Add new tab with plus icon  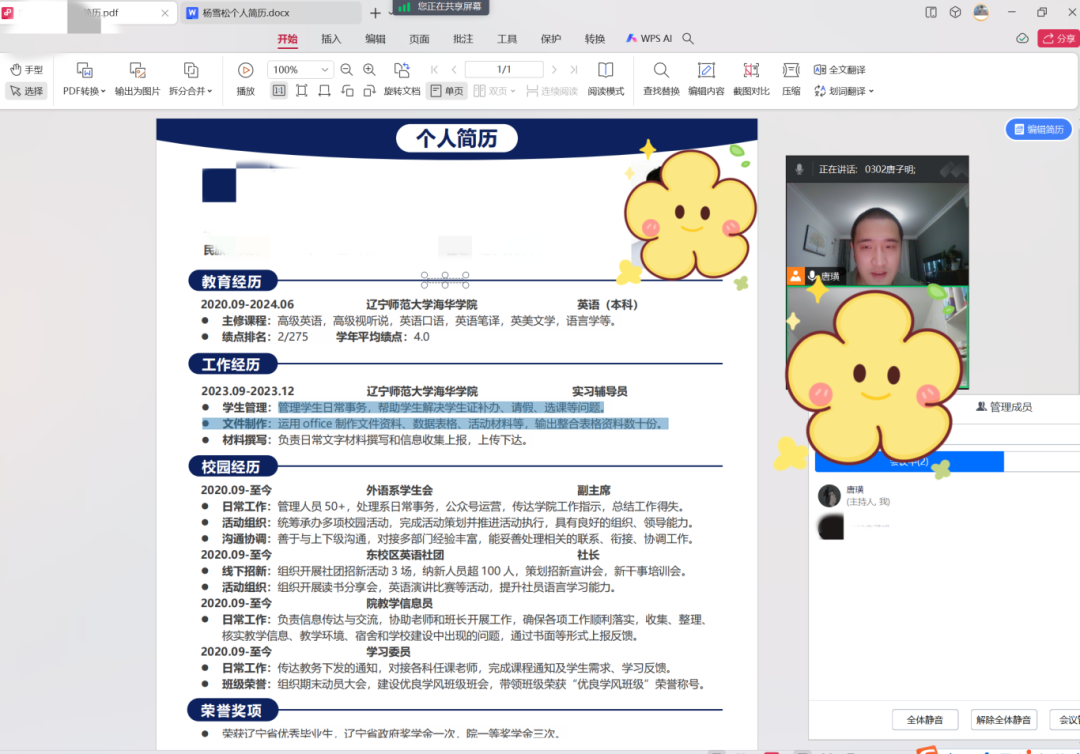[x=375, y=12]
